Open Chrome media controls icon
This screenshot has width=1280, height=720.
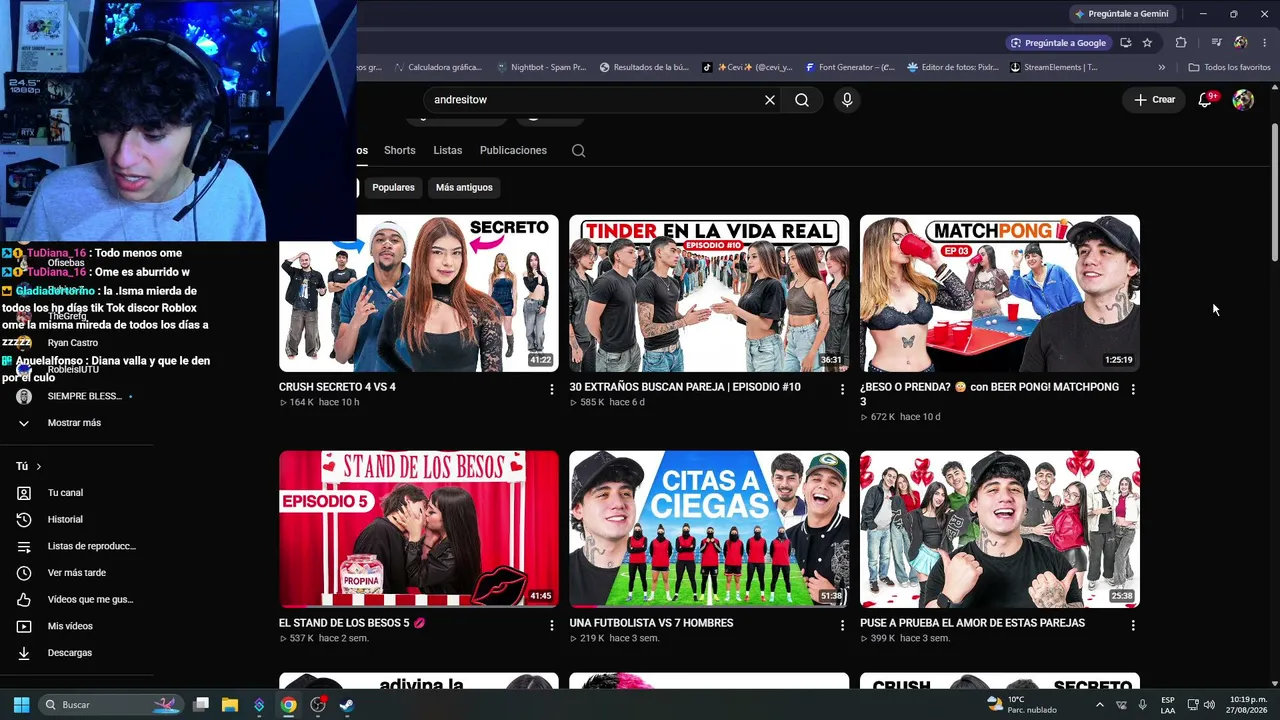coord(1216,43)
